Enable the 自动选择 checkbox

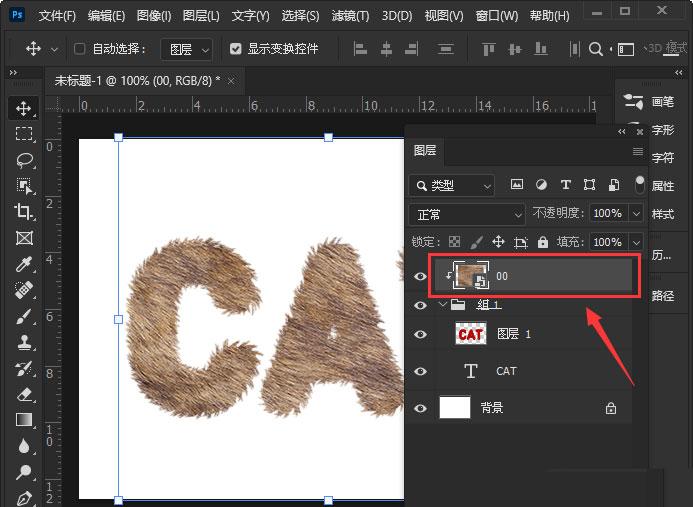(80, 49)
